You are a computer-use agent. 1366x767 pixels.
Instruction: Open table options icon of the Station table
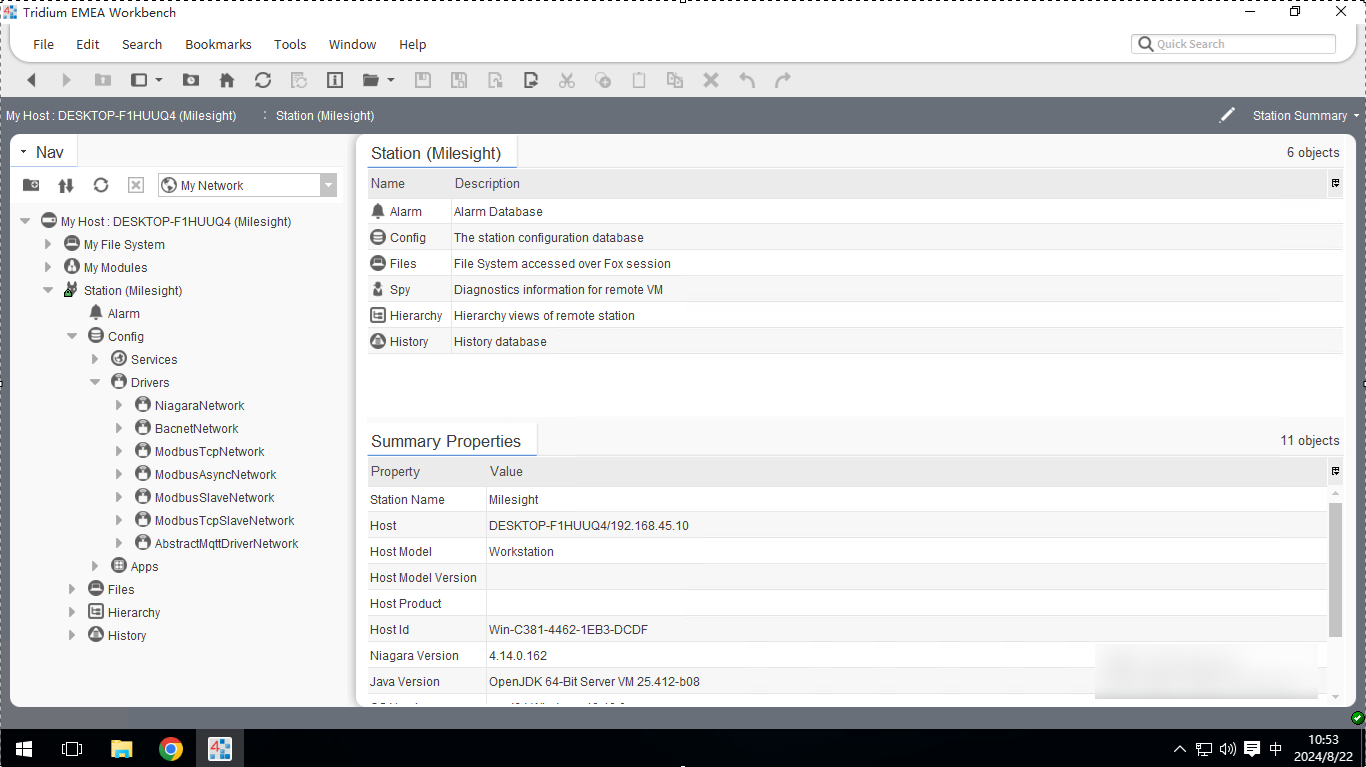click(1336, 183)
